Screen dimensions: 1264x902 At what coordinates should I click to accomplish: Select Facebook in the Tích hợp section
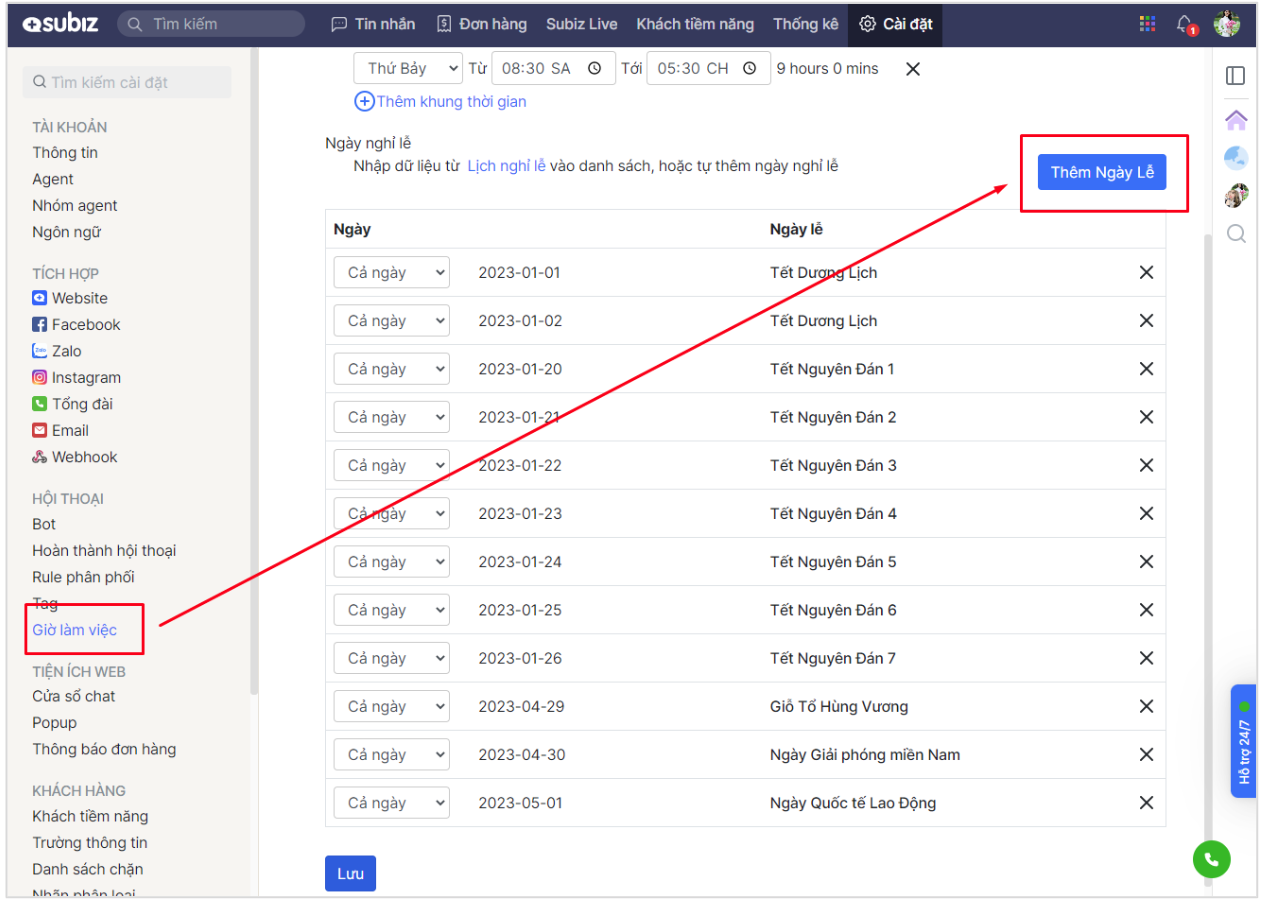(85, 325)
